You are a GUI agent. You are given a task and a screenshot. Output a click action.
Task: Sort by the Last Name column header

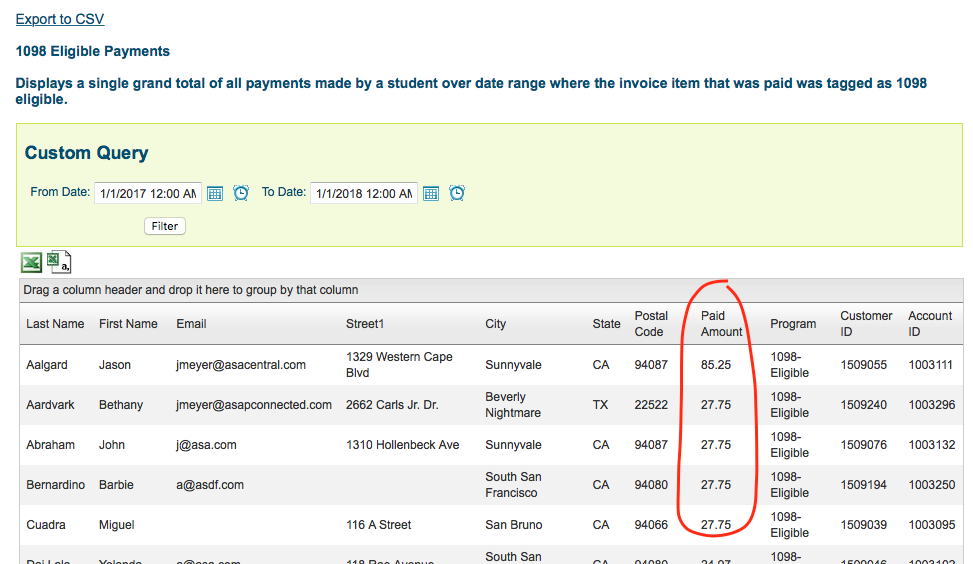(55, 324)
